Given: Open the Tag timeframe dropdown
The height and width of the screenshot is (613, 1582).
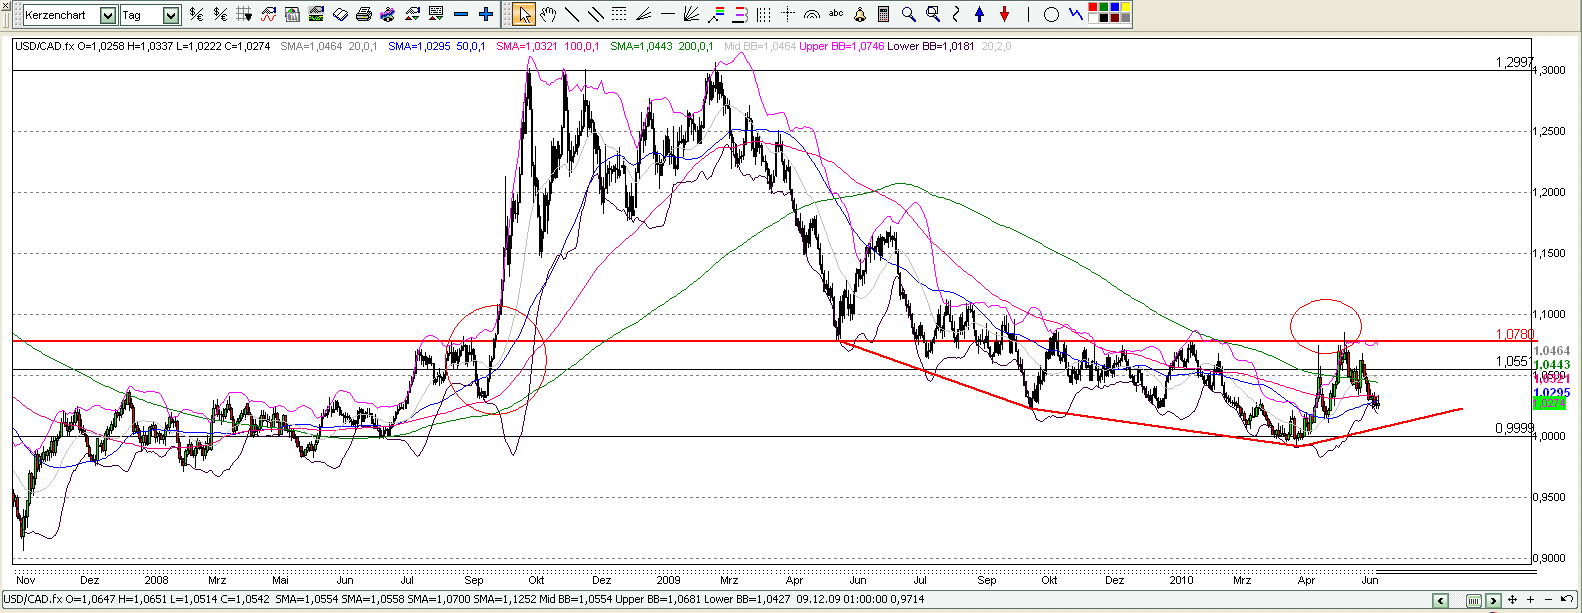Looking at the screenshot, I should [170, 15].
